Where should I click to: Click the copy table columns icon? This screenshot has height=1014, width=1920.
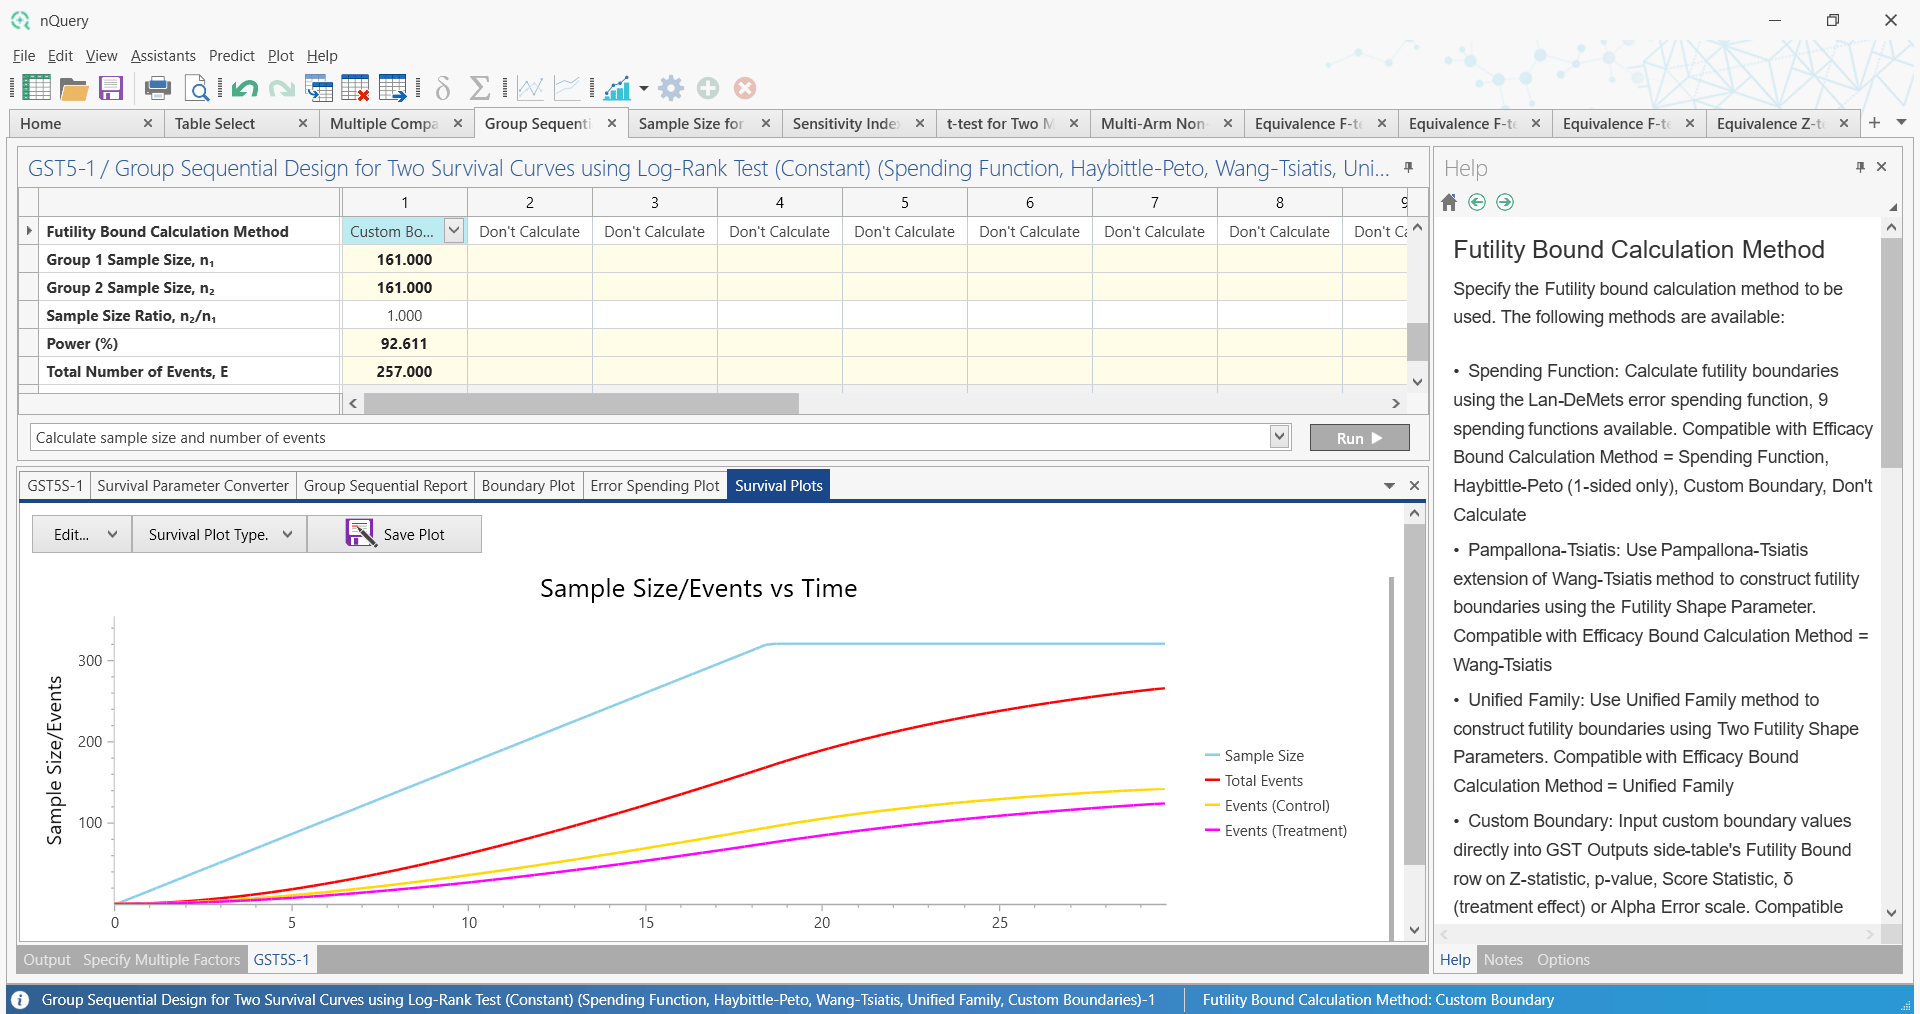(319, 88)
